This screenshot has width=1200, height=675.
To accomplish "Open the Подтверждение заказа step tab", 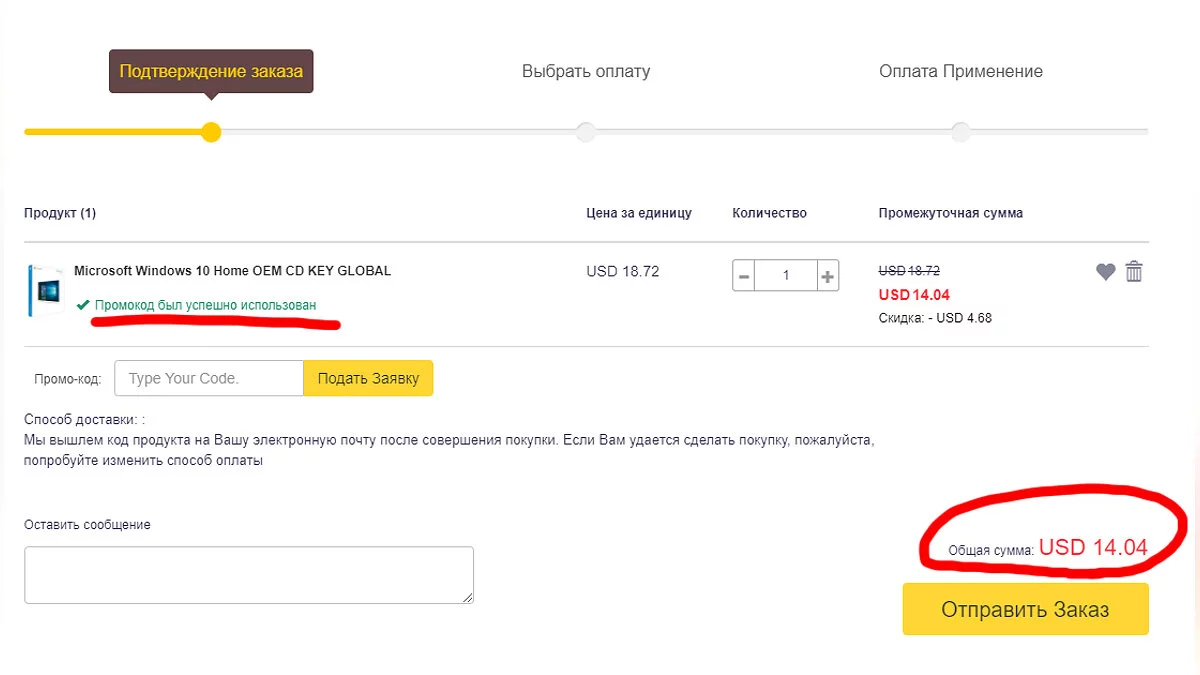I will pyautogui.click(x=211, y=71).
